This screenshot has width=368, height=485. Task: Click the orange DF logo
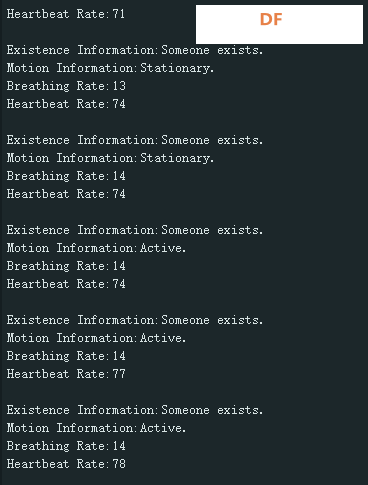pyautogui.click(x=271, y=19)
